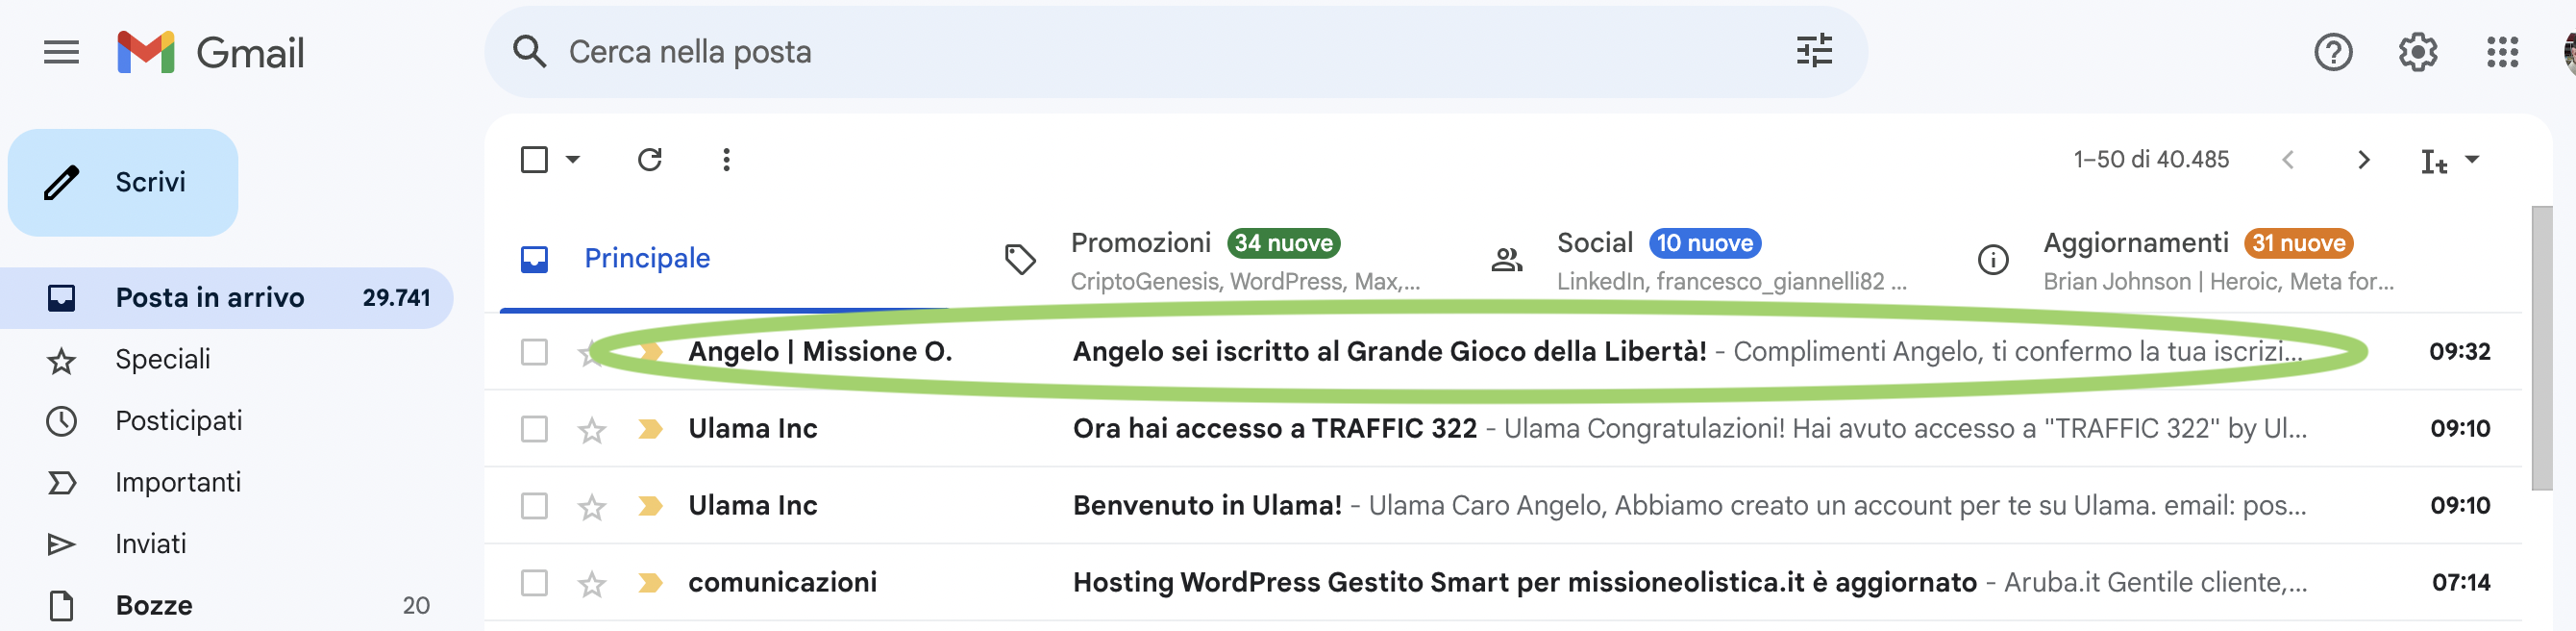2576x631 pixels.
Task: Open the three-dot more options menu
Action: coord(726,160)
